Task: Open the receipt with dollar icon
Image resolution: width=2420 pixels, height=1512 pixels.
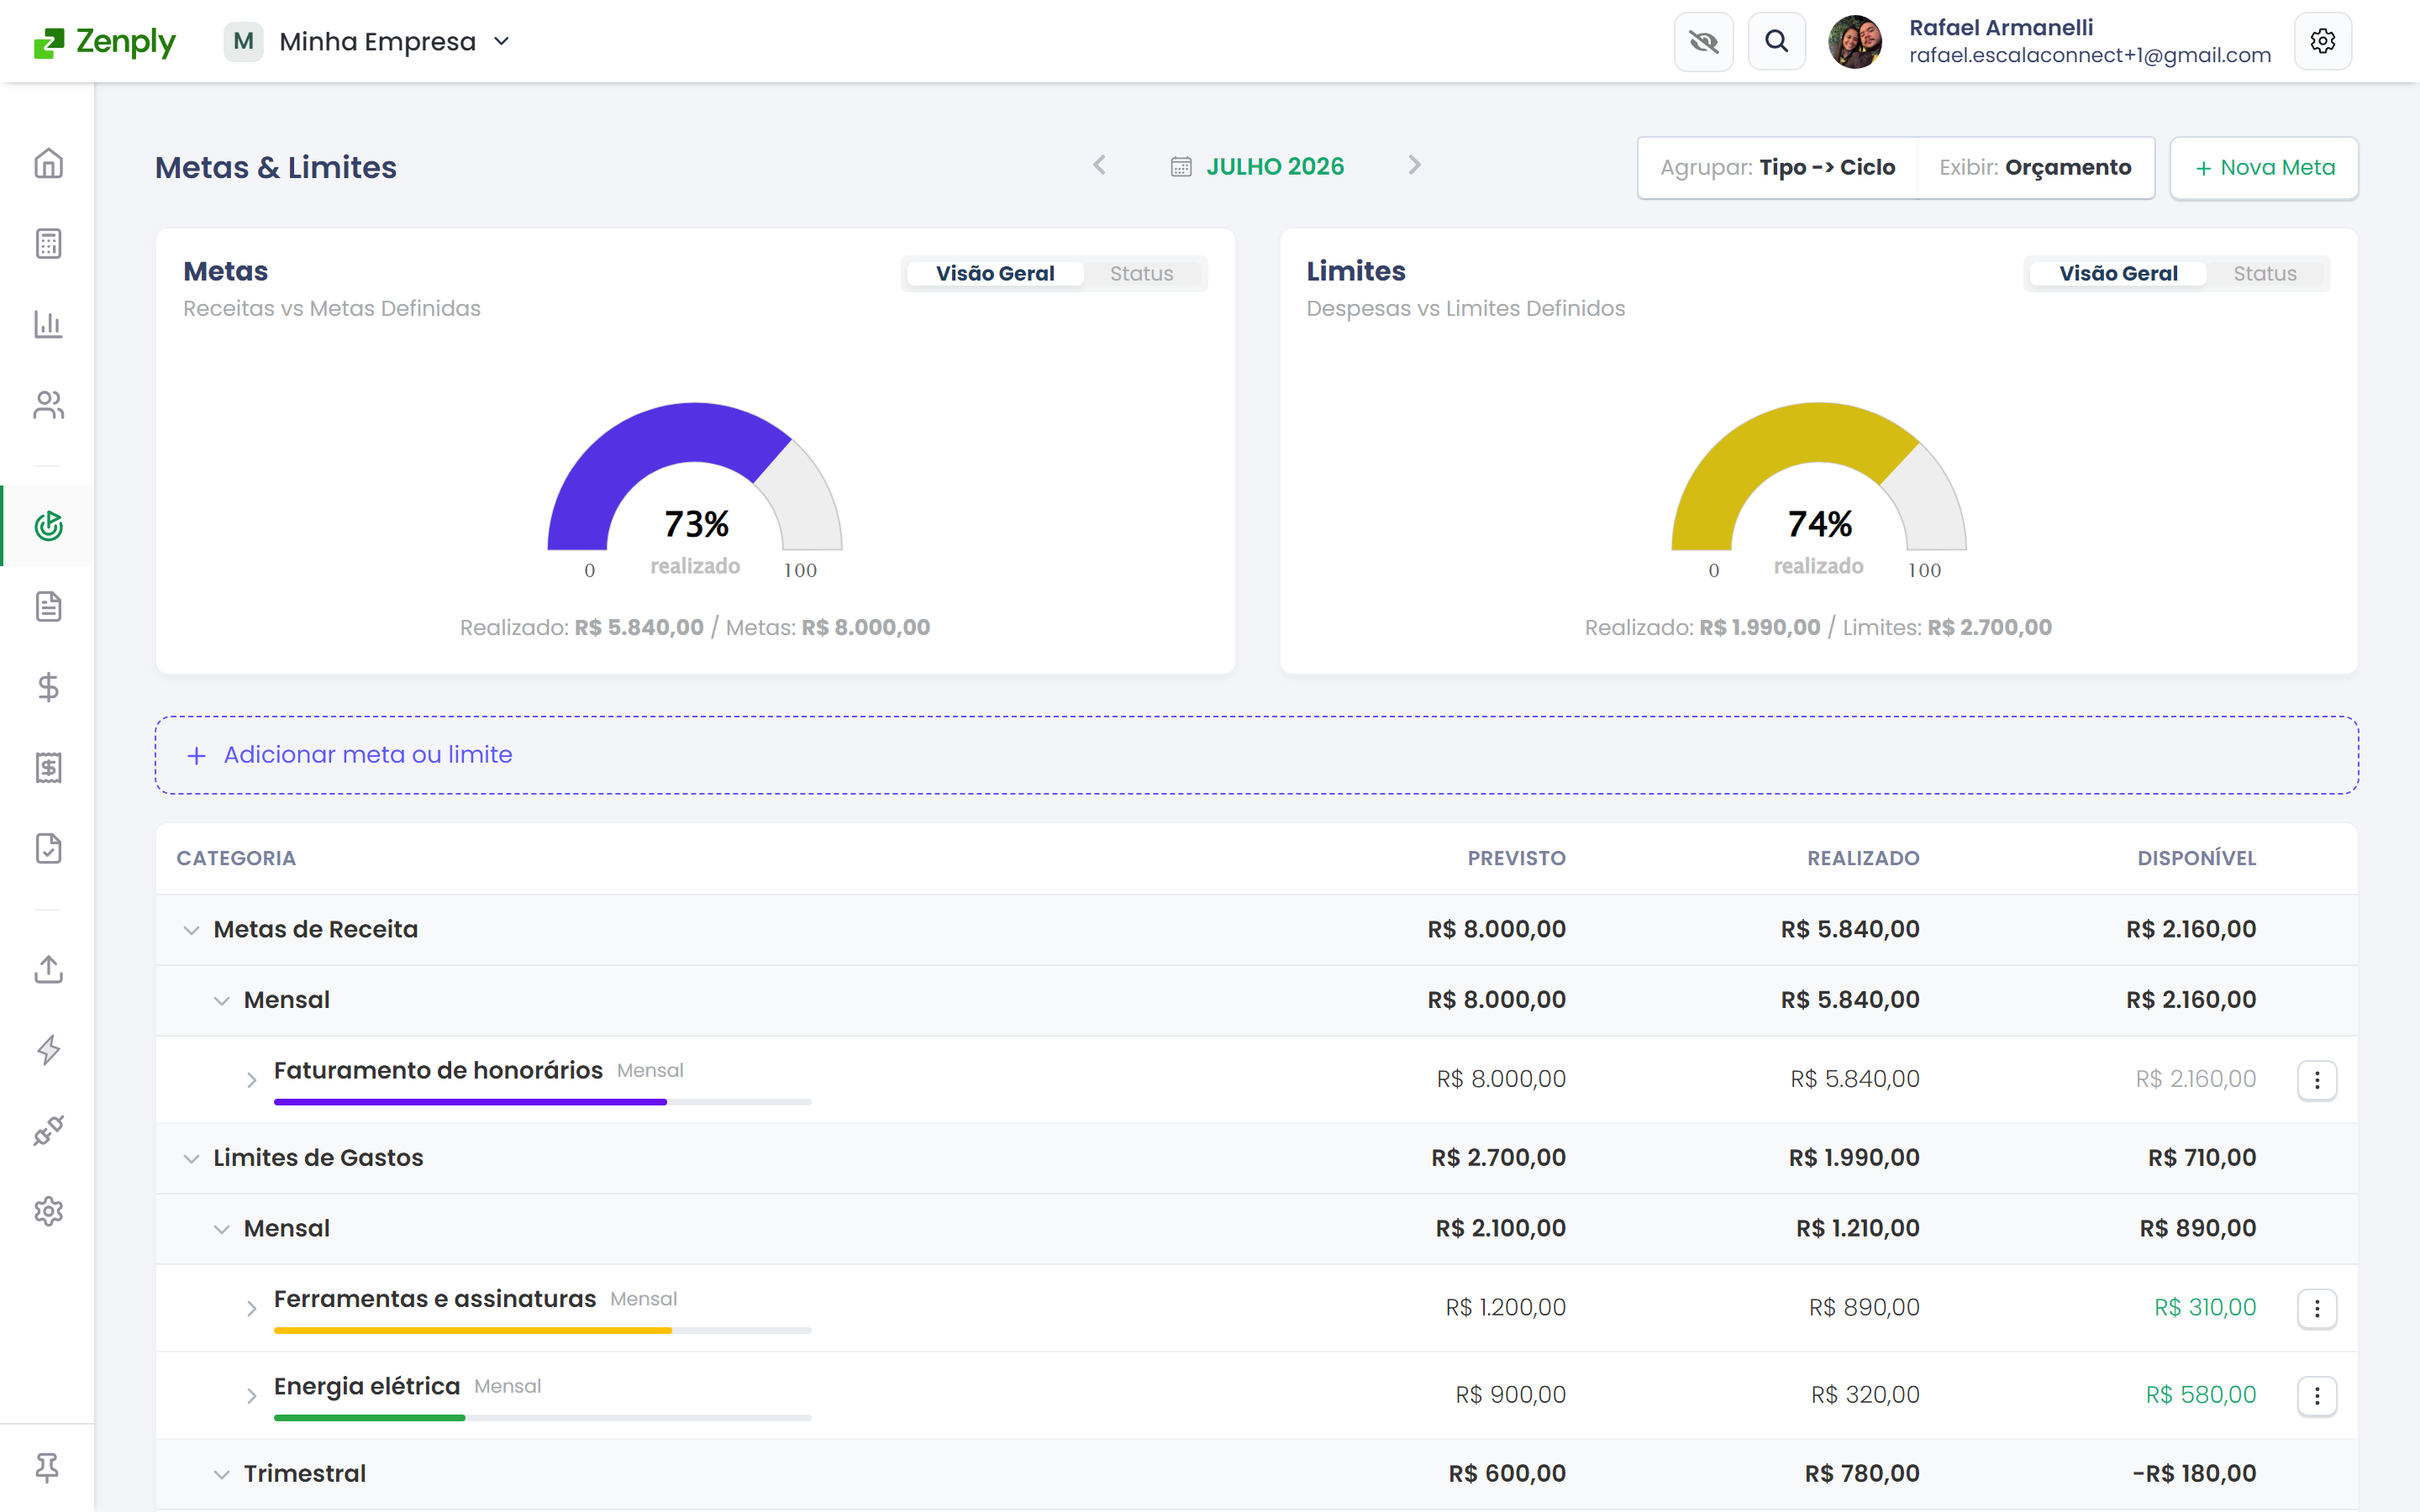Action: (48, 768)
